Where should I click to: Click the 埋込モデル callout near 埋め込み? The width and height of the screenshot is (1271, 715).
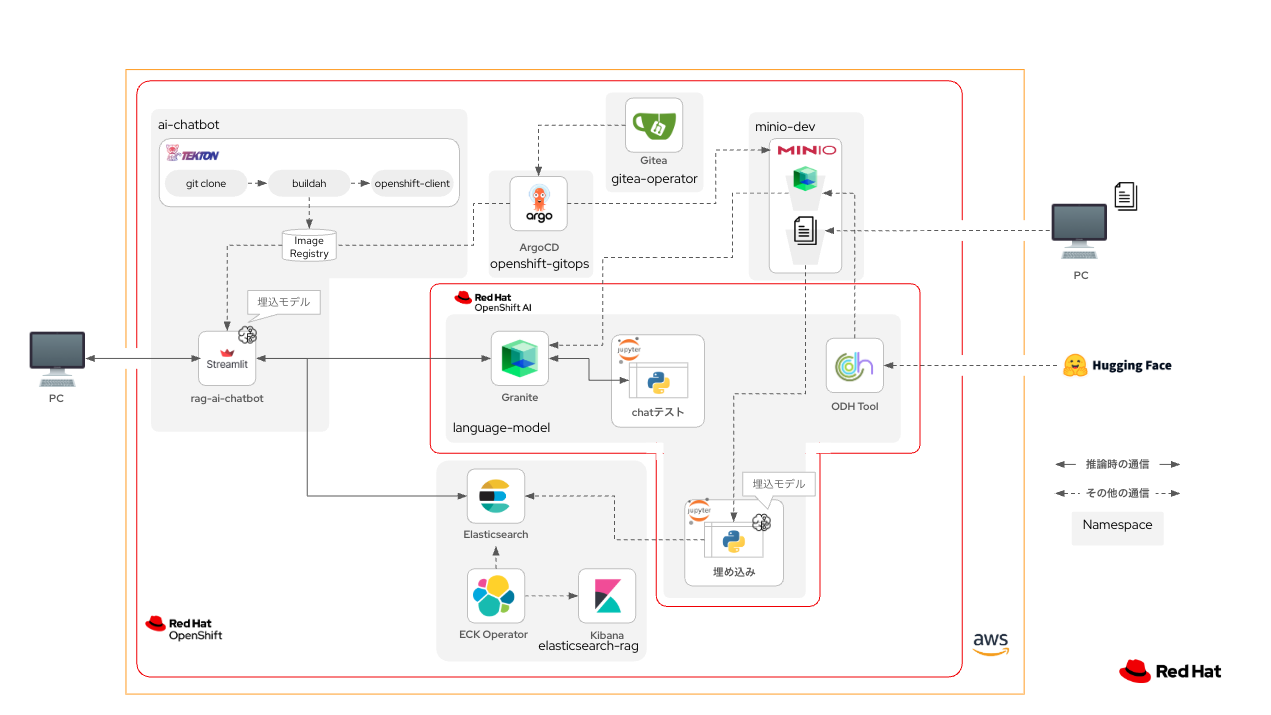pyautogui.click(x=779, y=484)
